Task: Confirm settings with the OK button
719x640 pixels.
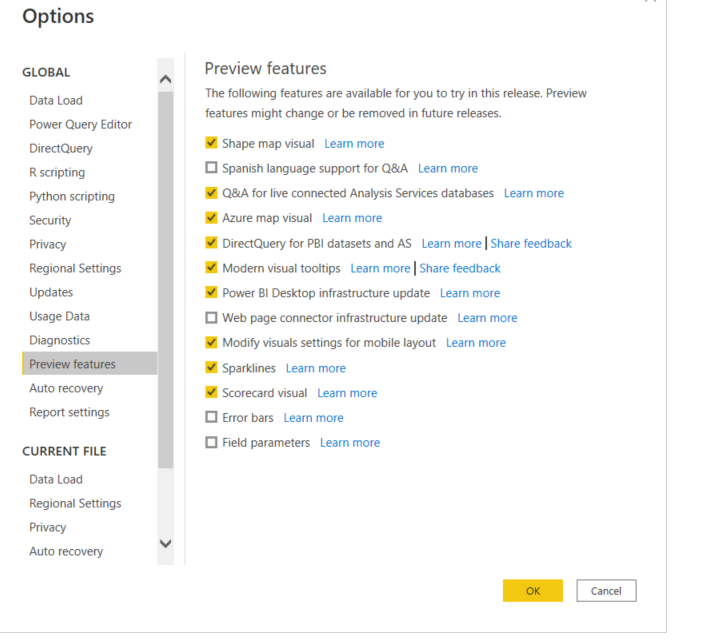Action: coord(532,590)
